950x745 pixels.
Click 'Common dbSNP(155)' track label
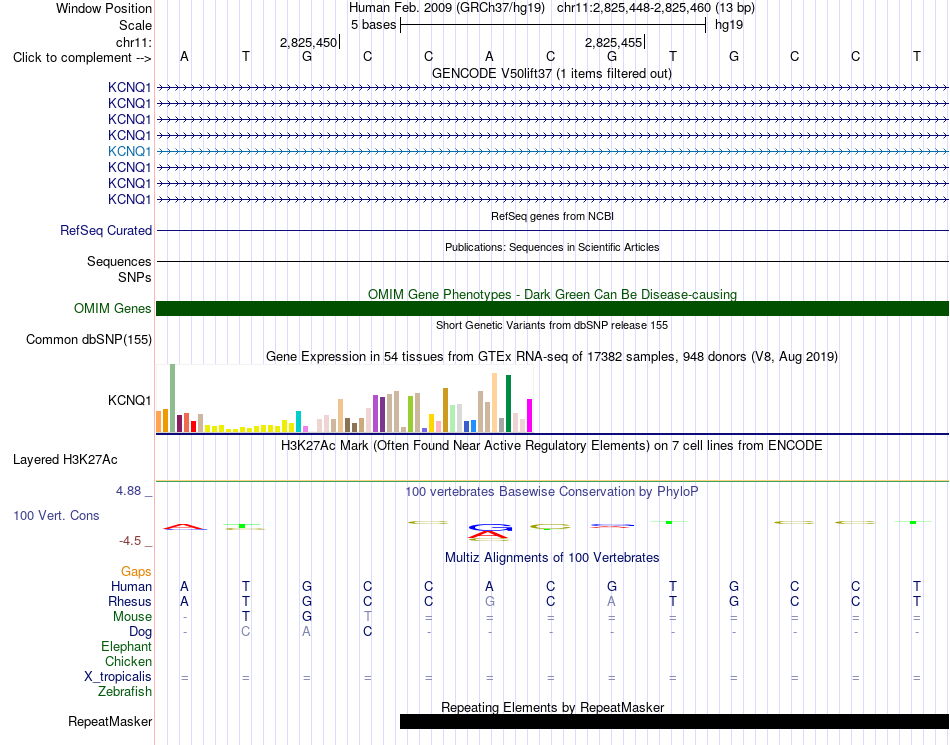coord(89,340)
